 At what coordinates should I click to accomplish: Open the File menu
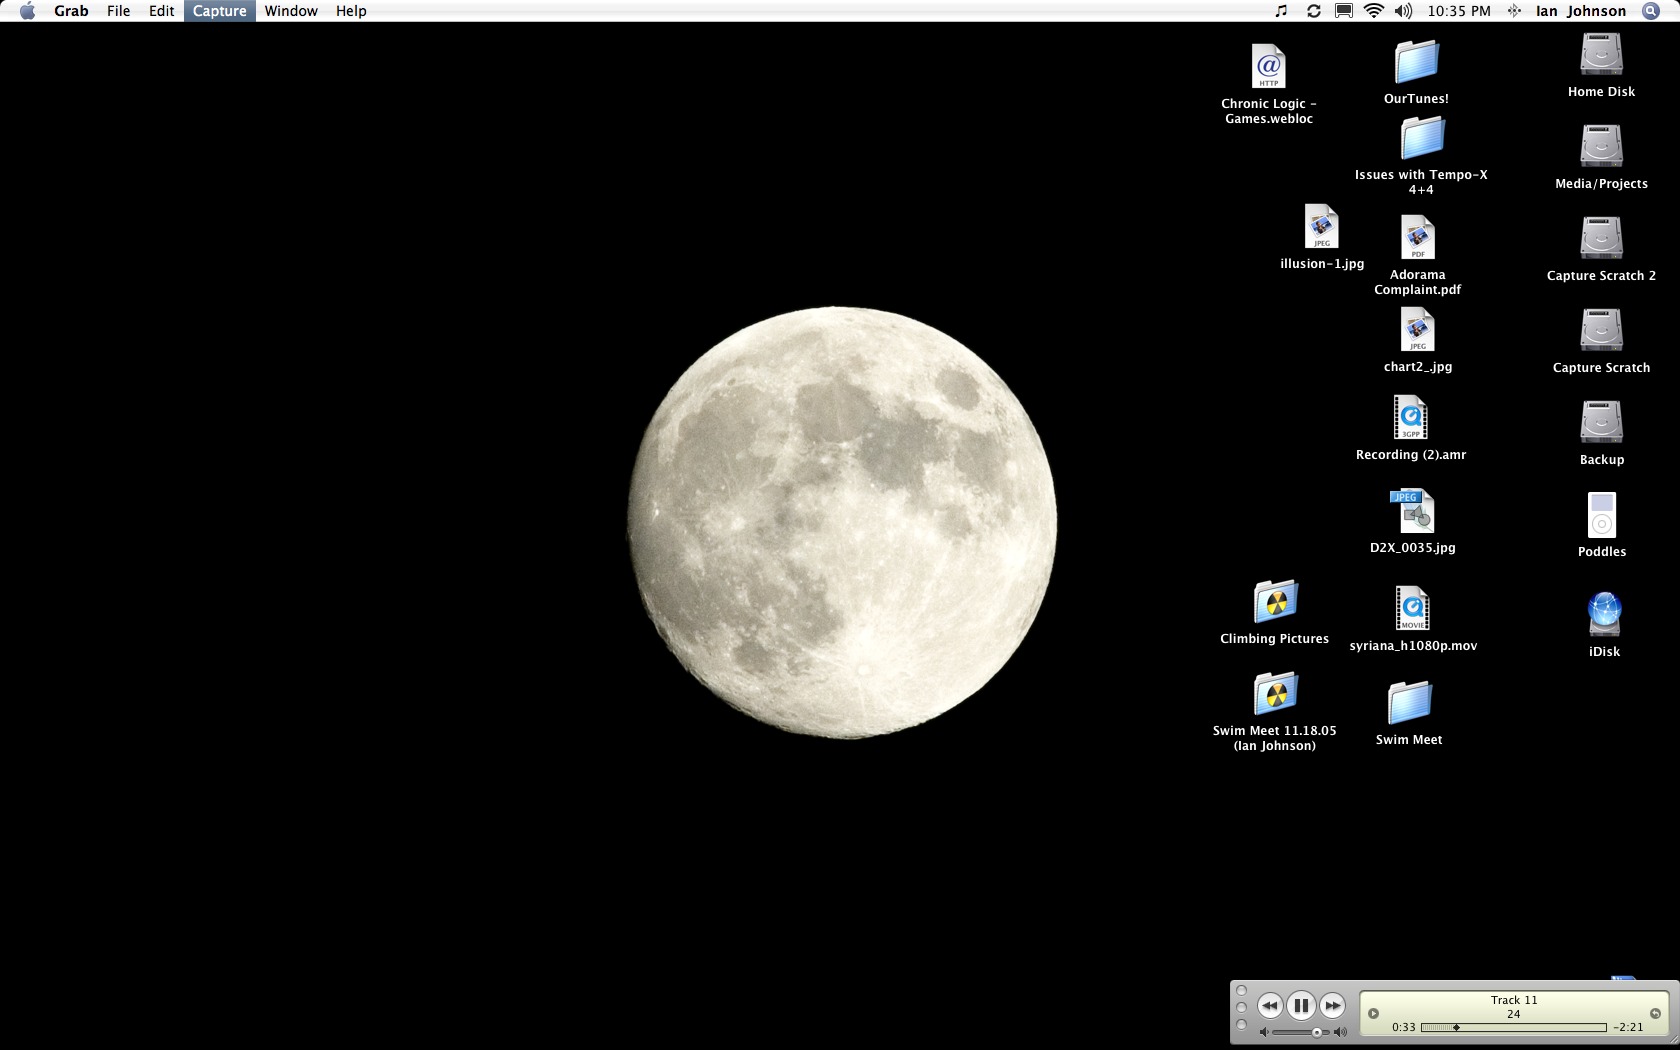[x=119, y=11]
